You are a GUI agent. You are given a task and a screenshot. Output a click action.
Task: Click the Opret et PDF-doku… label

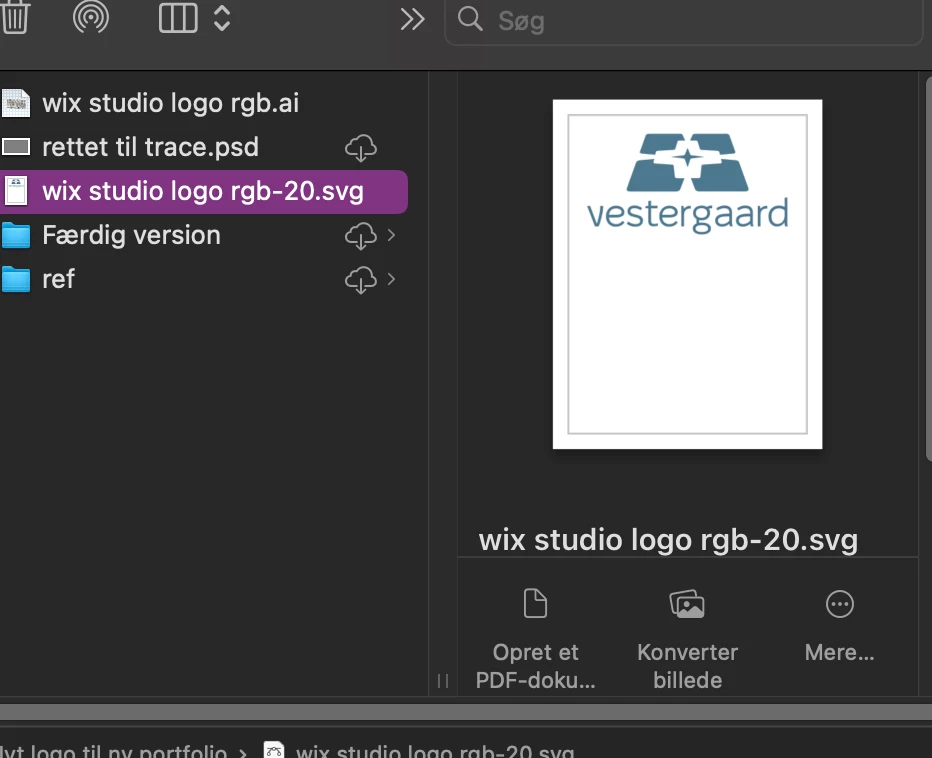[x=536, y=666]
